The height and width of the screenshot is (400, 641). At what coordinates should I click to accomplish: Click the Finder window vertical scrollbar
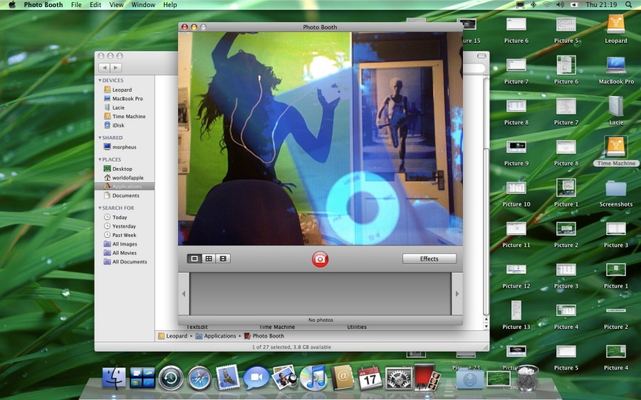coord(486,196)
